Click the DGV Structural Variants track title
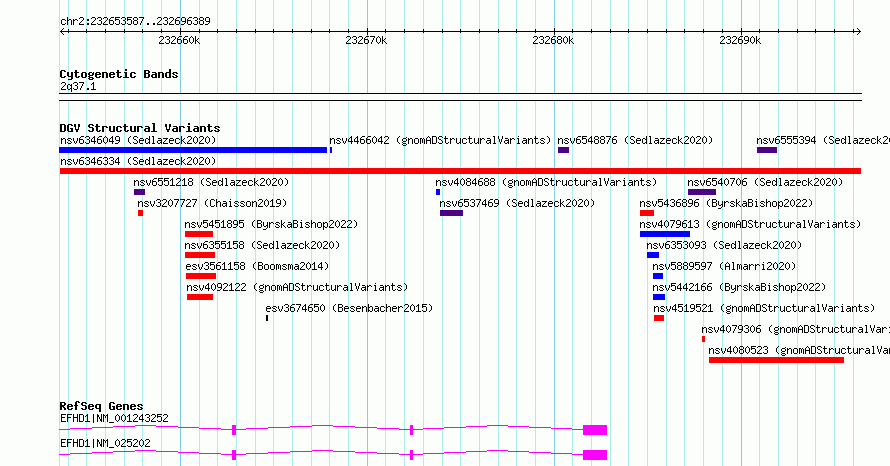890x466 pixels. click(x=140, y=128)
